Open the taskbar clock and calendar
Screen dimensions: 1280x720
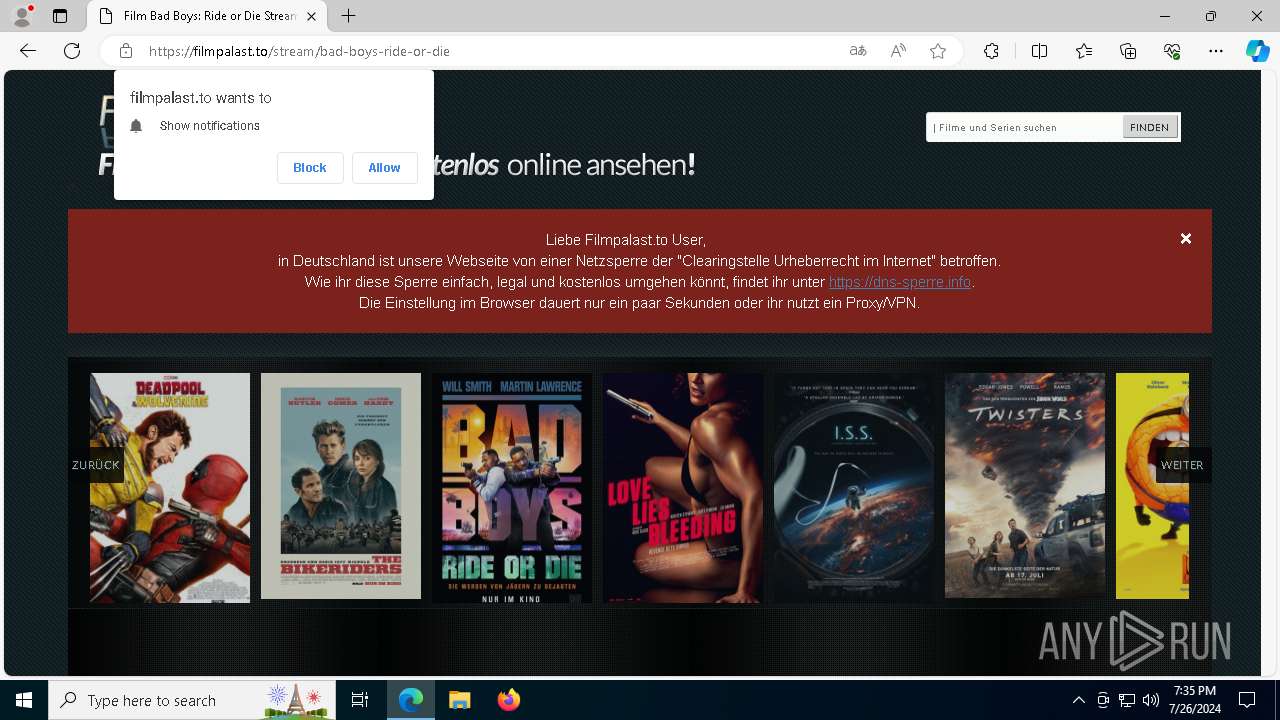(1195, 700)
